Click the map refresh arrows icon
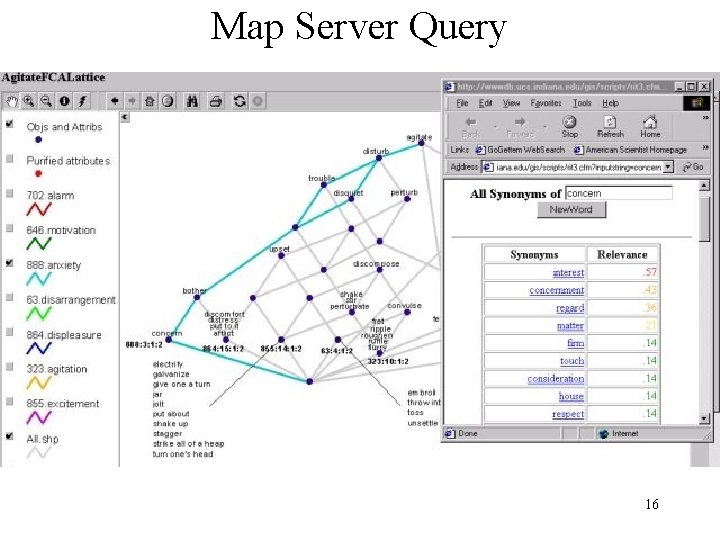 tap(240, 101)
